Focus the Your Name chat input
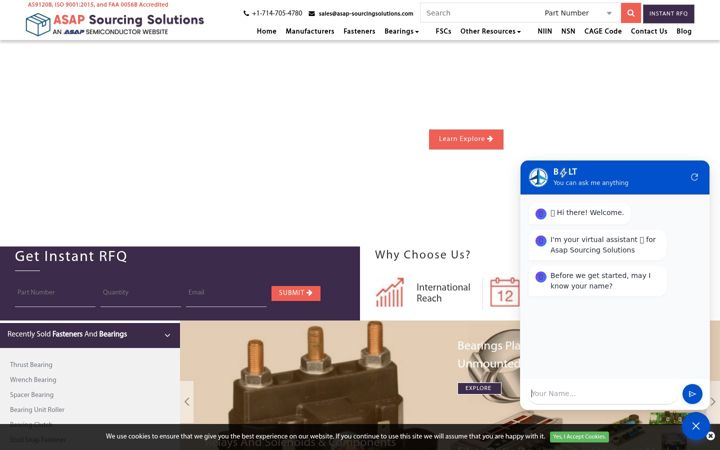The height and width of the screenshot is (450, 720). click(602, 394)
